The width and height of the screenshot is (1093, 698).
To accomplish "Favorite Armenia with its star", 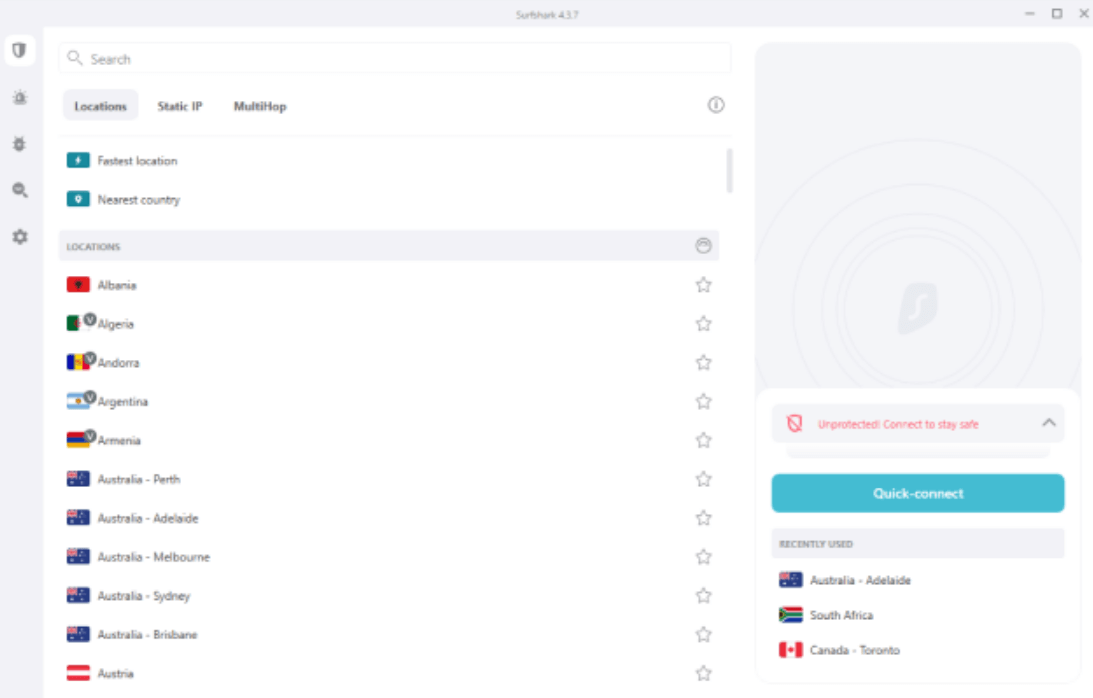I will 703,440.
